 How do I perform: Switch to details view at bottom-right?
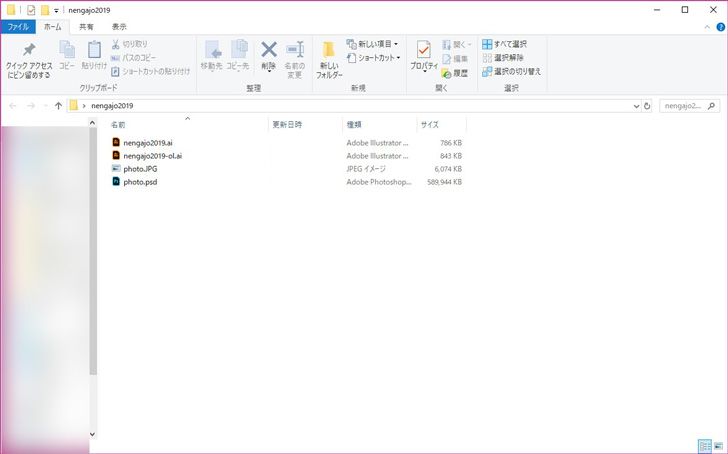click(x=705, y=446)
